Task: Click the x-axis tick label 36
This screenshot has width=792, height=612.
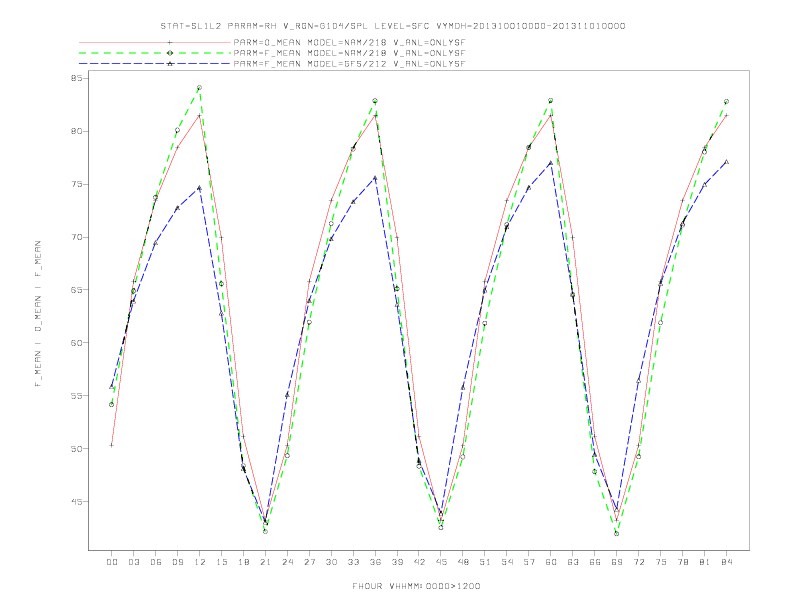Action: coord(375,562)
